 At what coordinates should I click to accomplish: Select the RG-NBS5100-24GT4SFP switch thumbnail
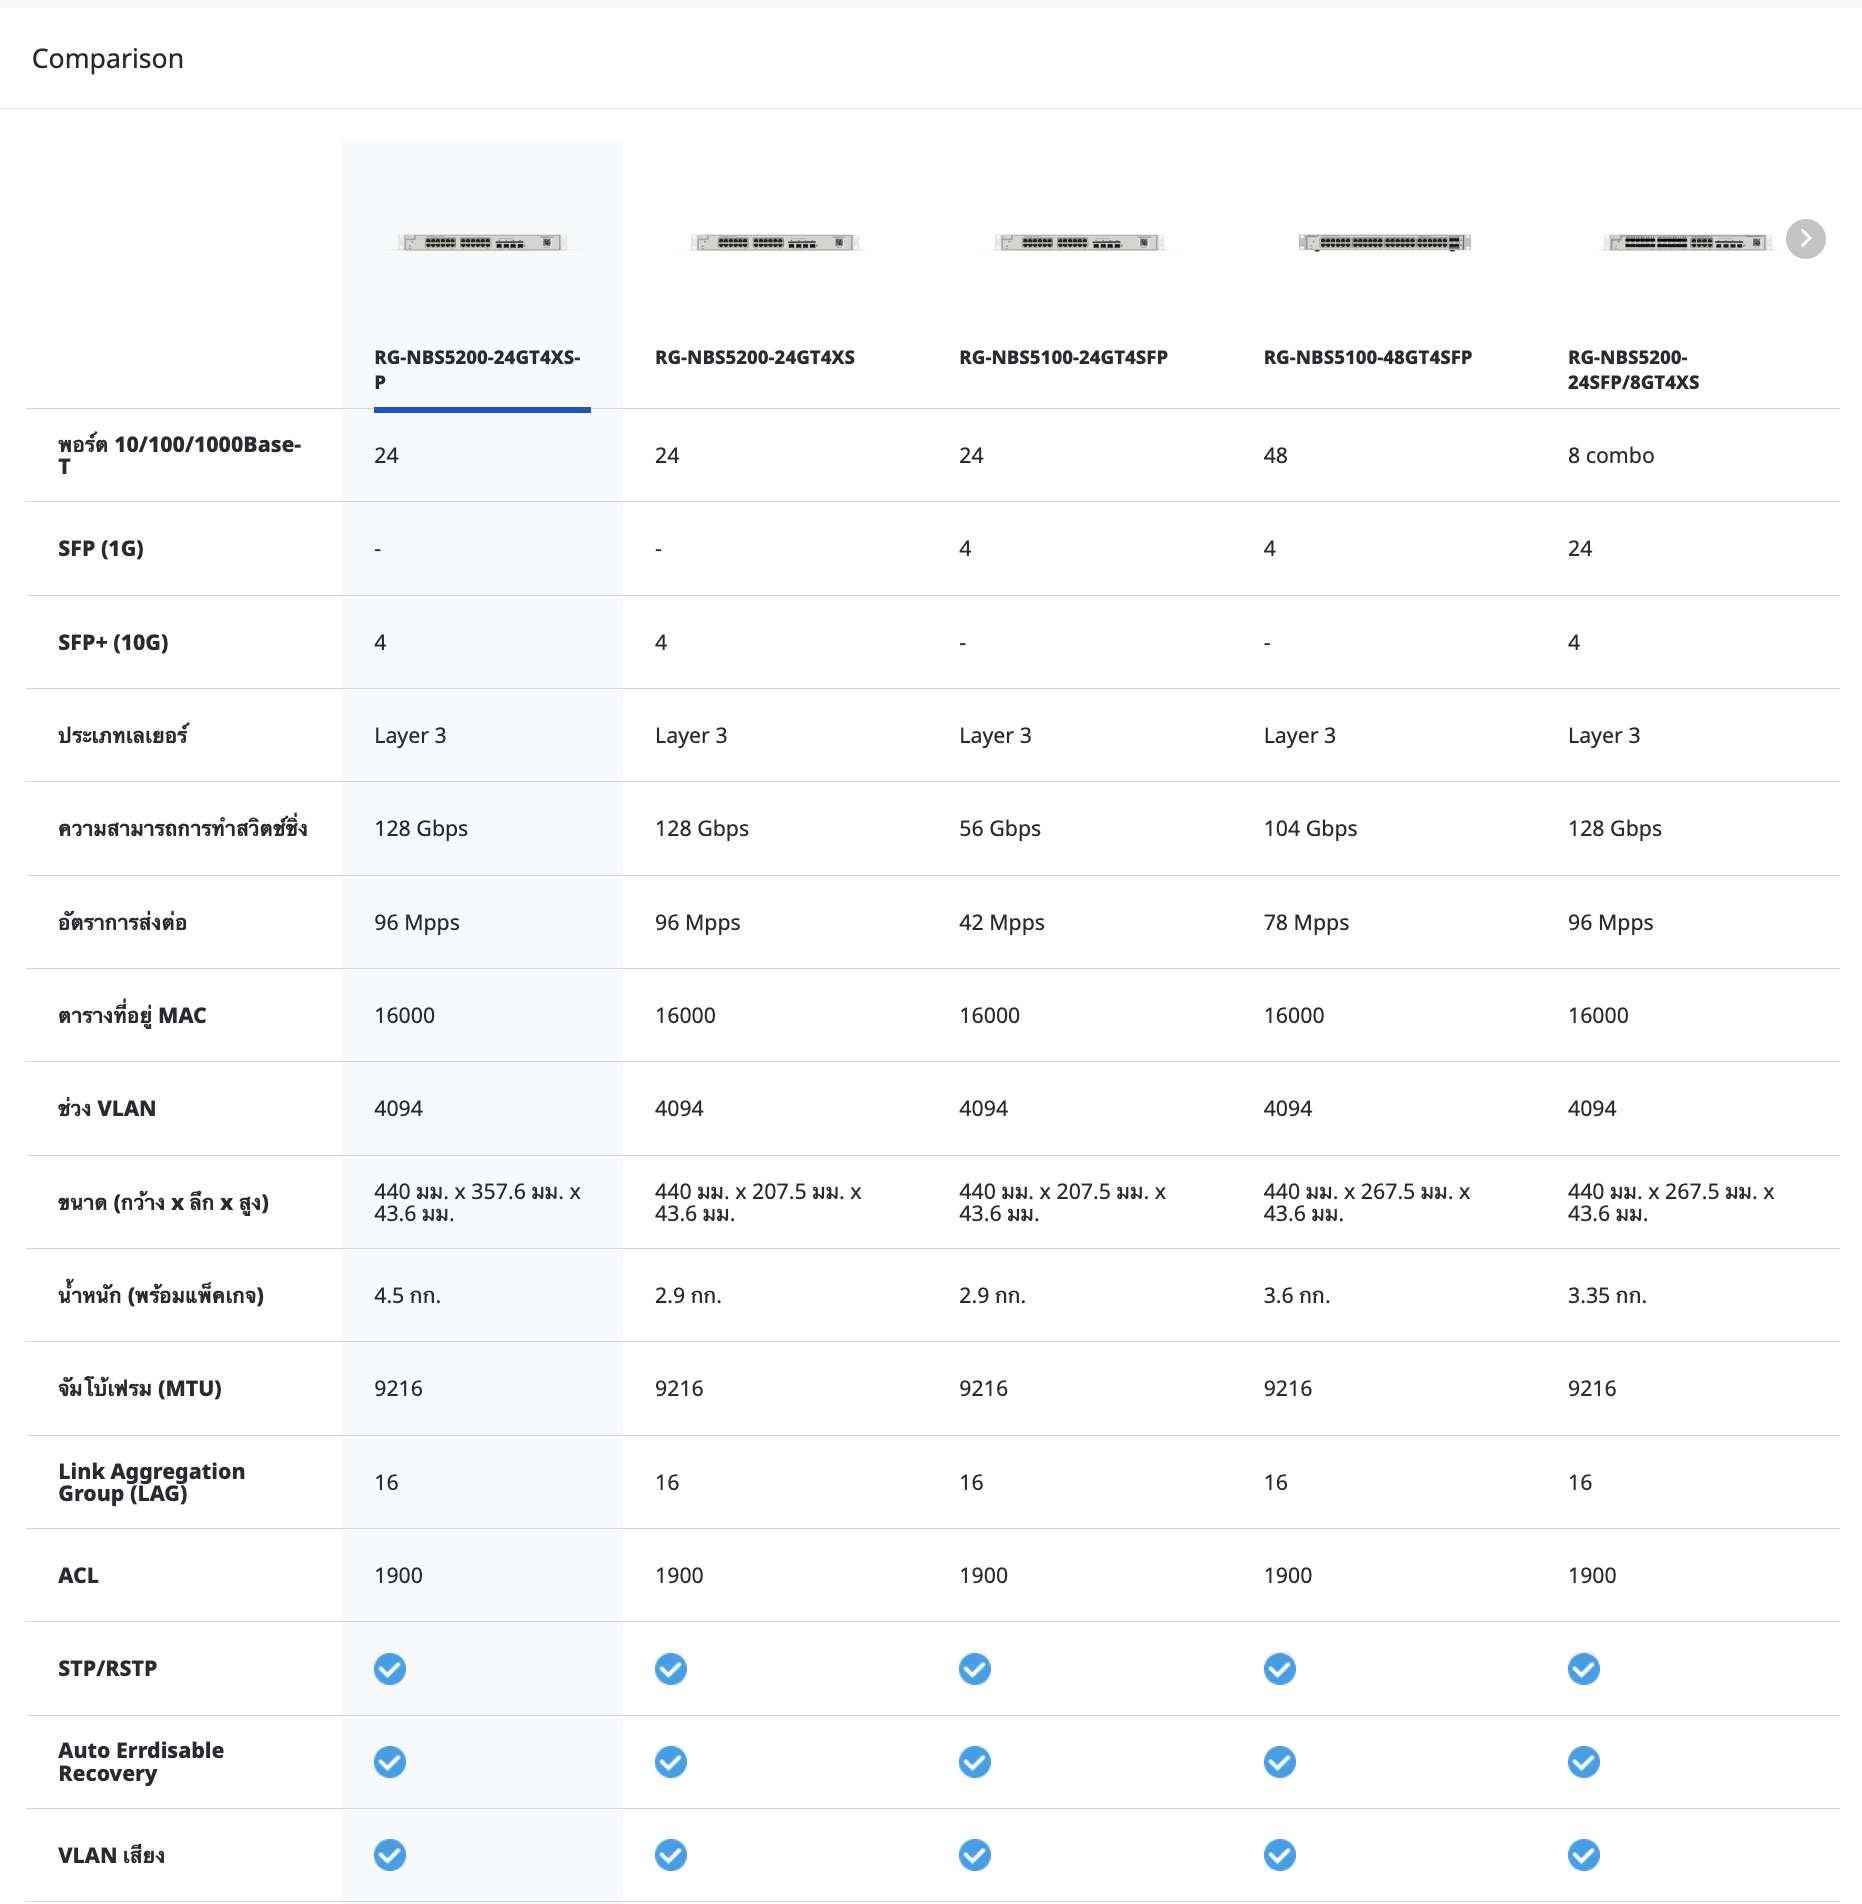pos(1079,242)
